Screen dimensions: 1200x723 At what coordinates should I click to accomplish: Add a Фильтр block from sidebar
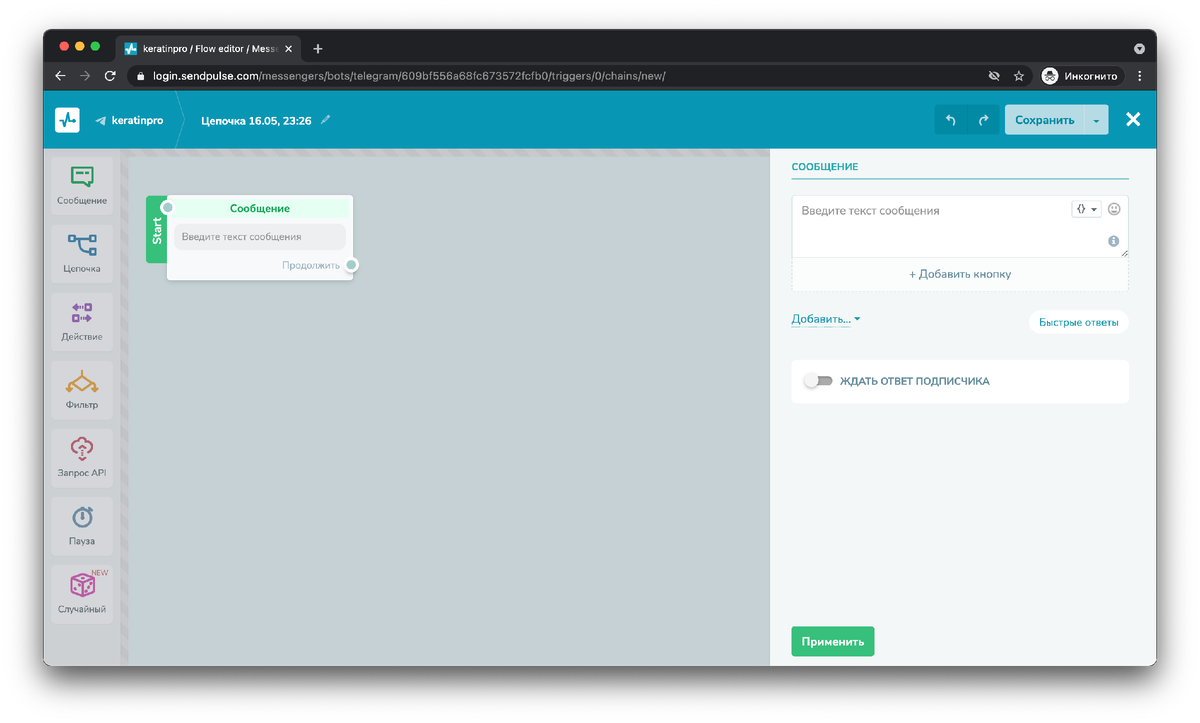click(x=82, y=389)
